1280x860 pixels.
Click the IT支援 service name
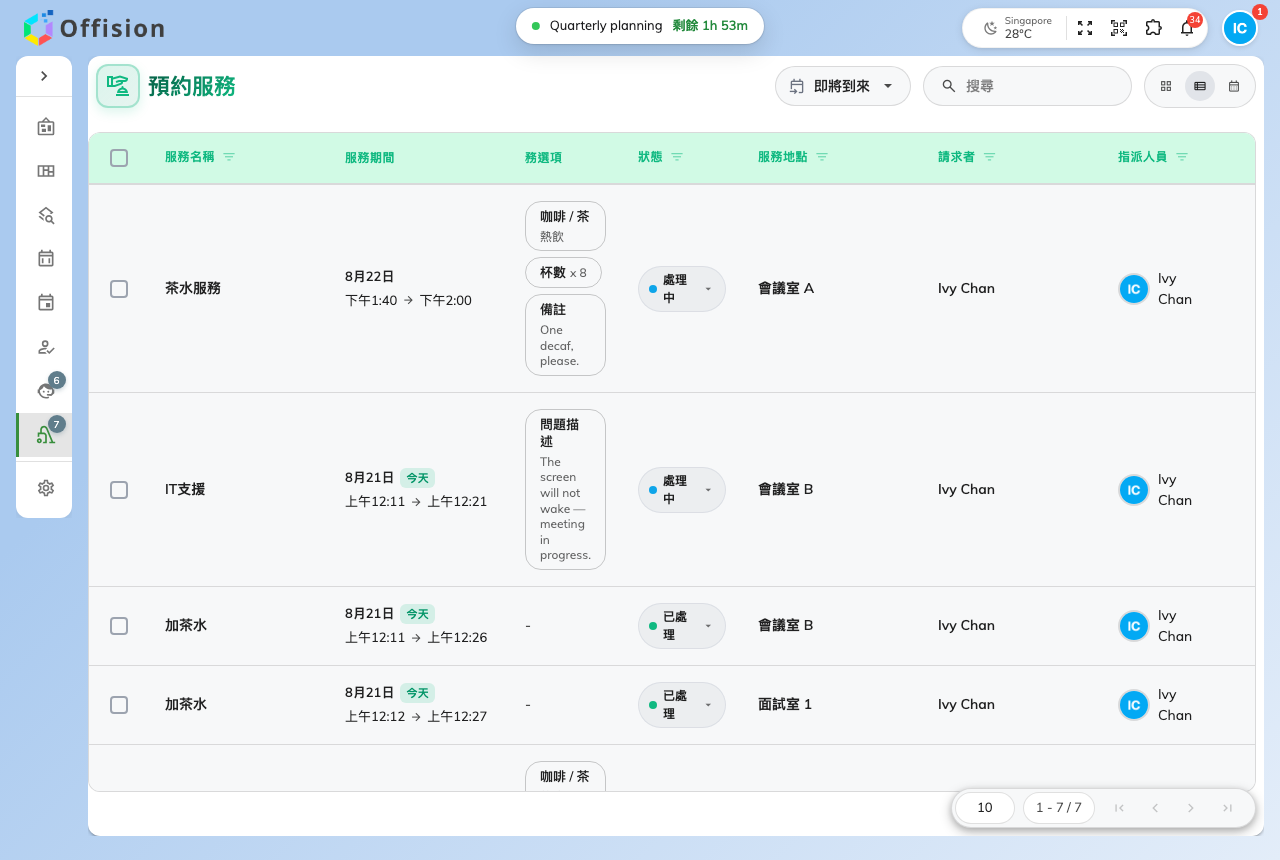[185, 489]
